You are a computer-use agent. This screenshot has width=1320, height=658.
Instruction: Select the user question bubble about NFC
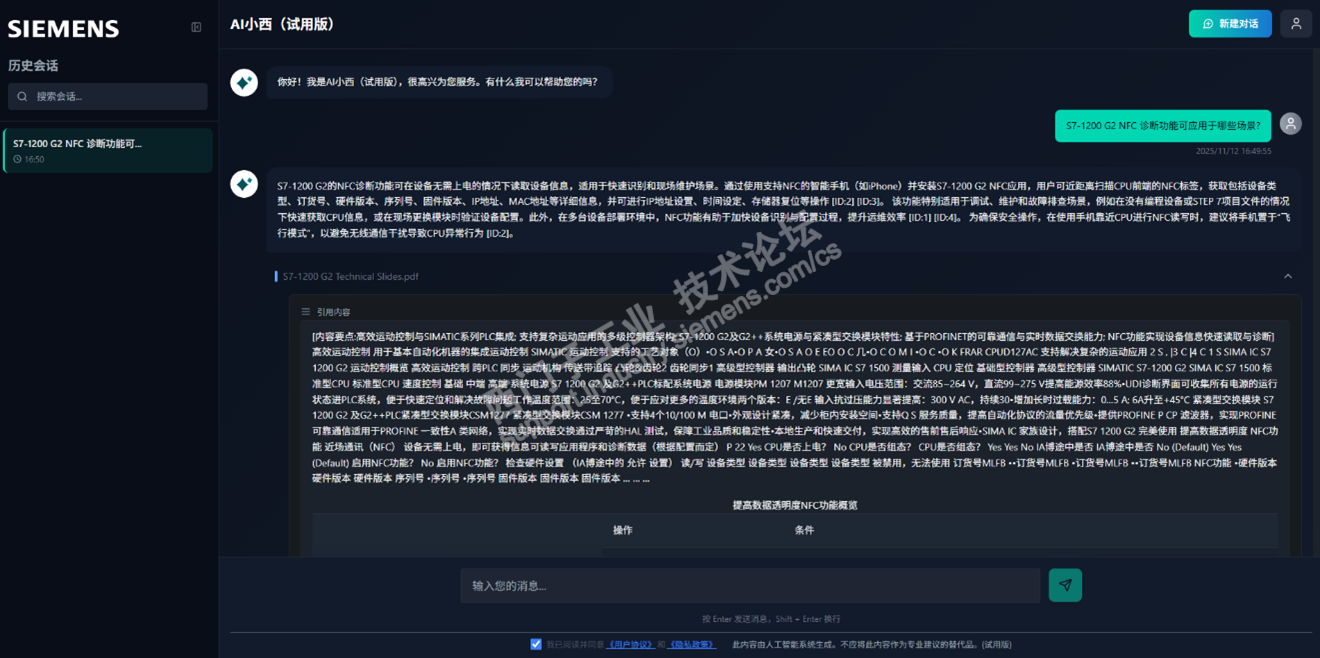click(1163, 126)
